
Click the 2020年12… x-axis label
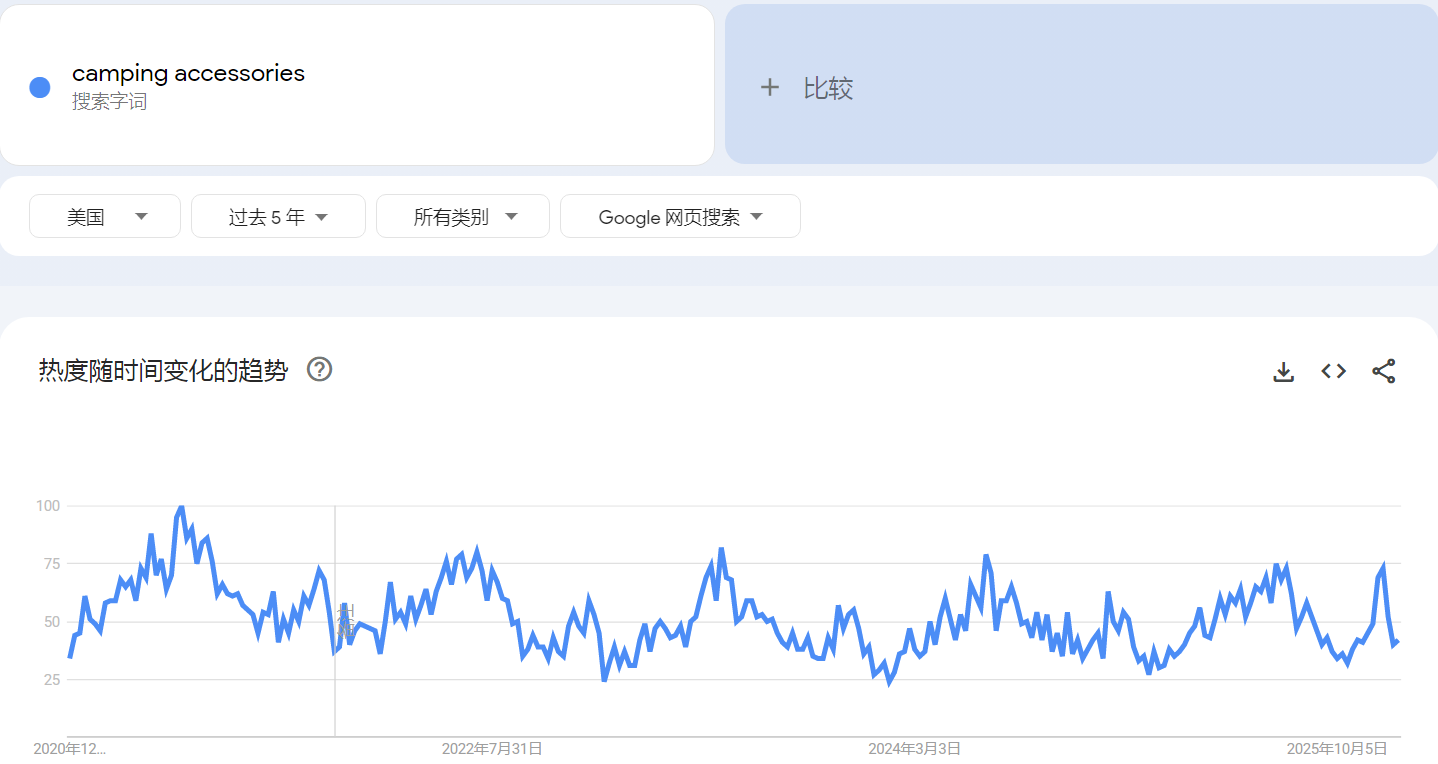70,748
